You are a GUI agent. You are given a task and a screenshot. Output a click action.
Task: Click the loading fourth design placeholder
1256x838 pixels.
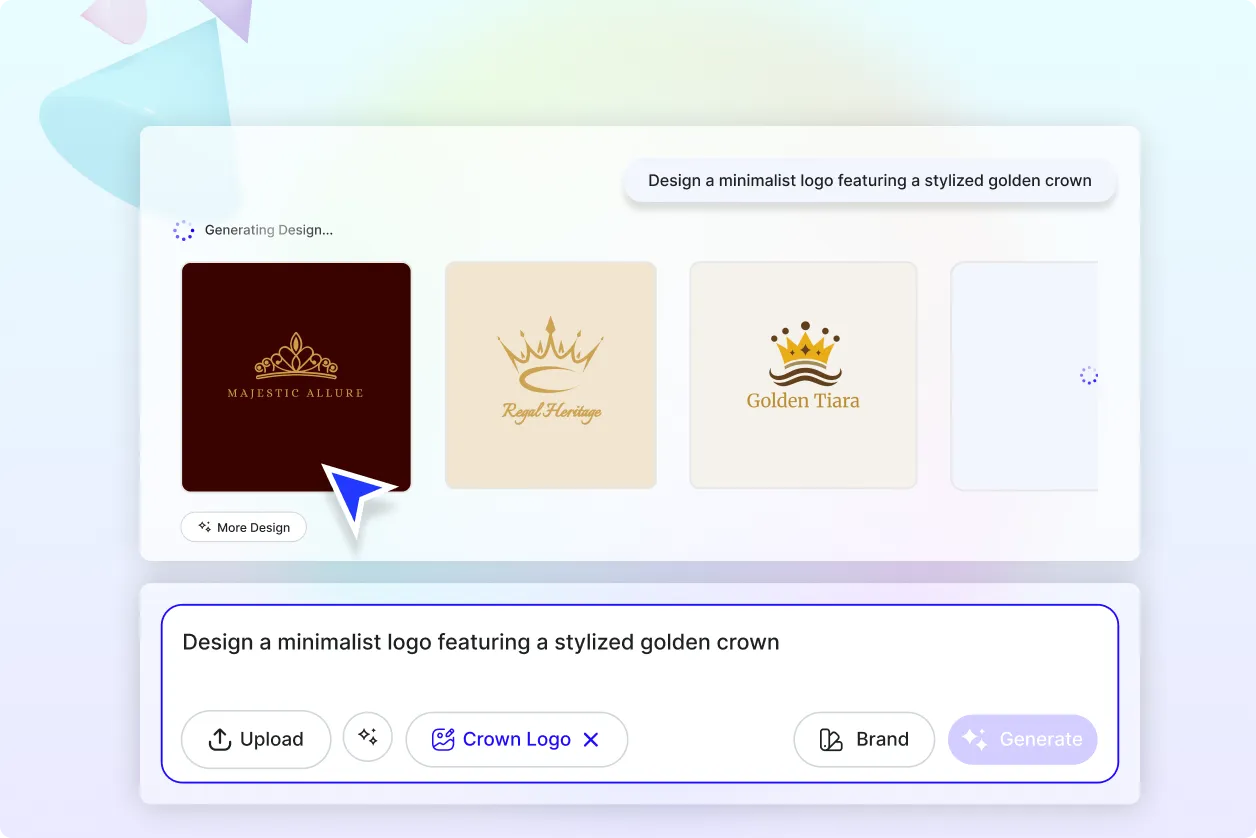pyautogui.click(x=1024, y=376)
